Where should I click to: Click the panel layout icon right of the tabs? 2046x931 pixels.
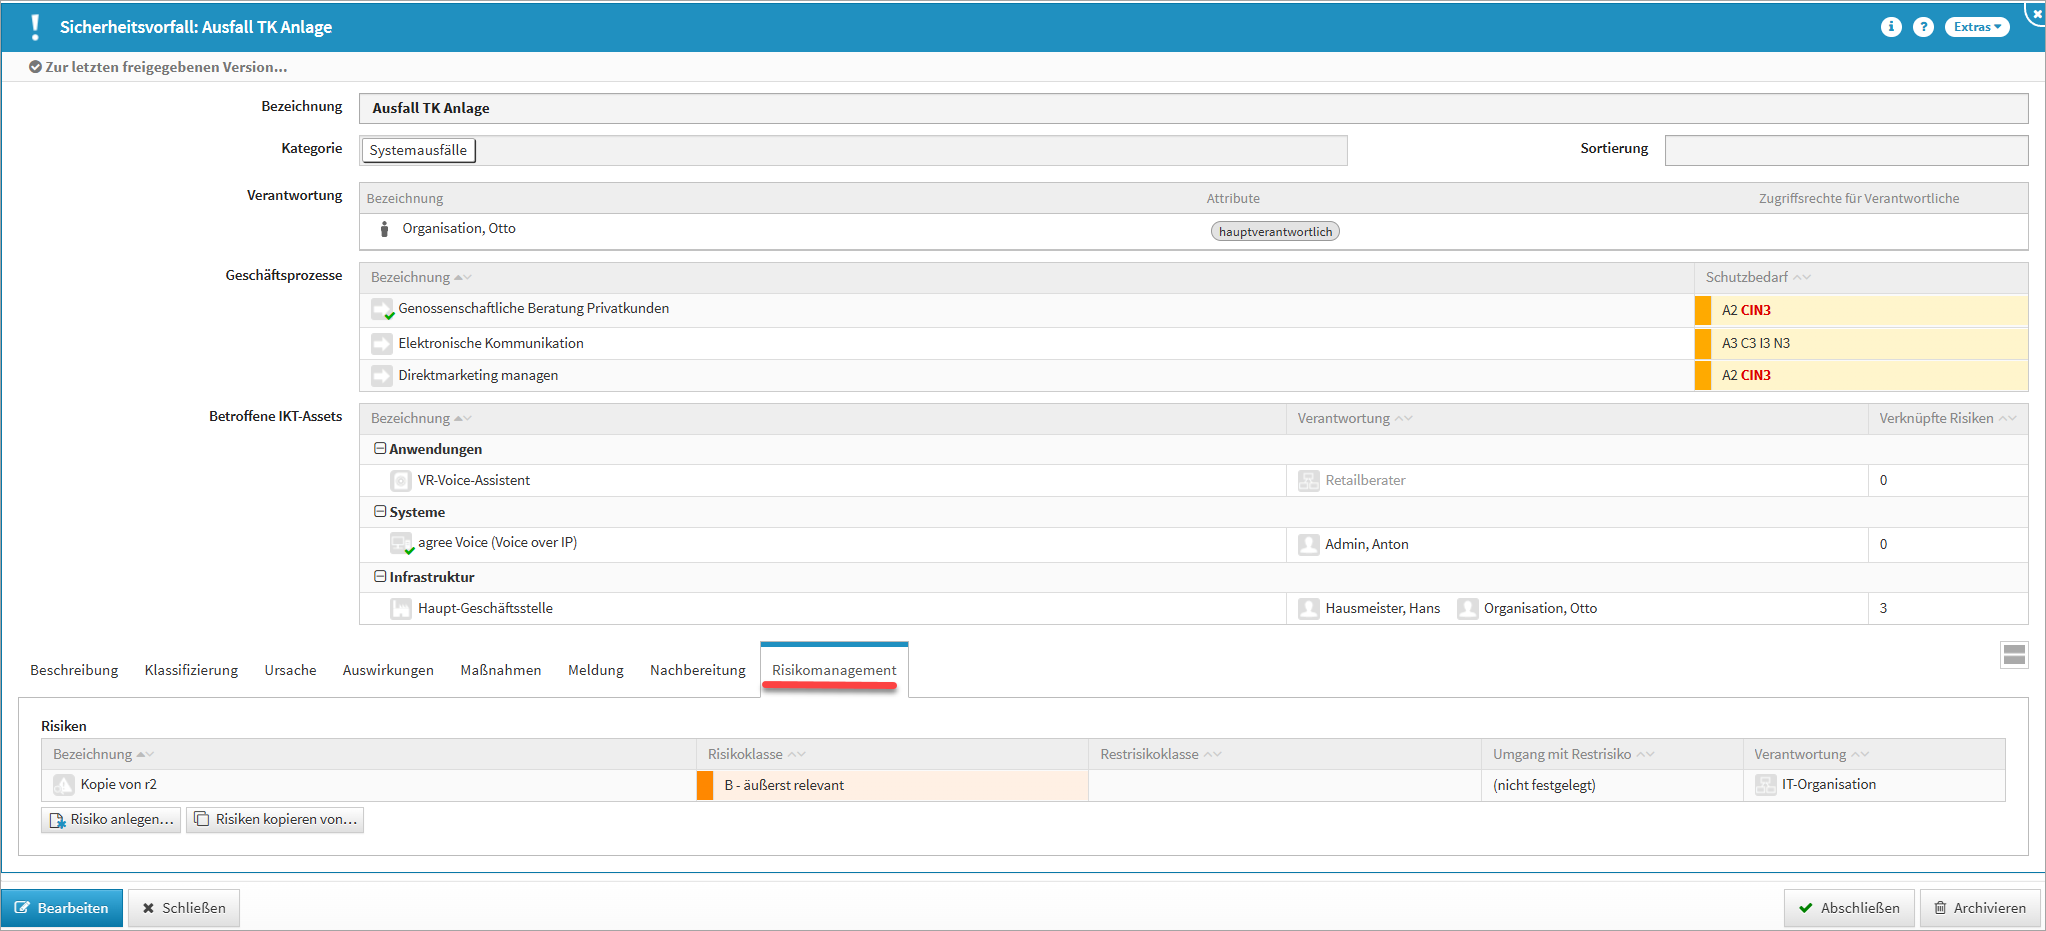coord(2014,655)
